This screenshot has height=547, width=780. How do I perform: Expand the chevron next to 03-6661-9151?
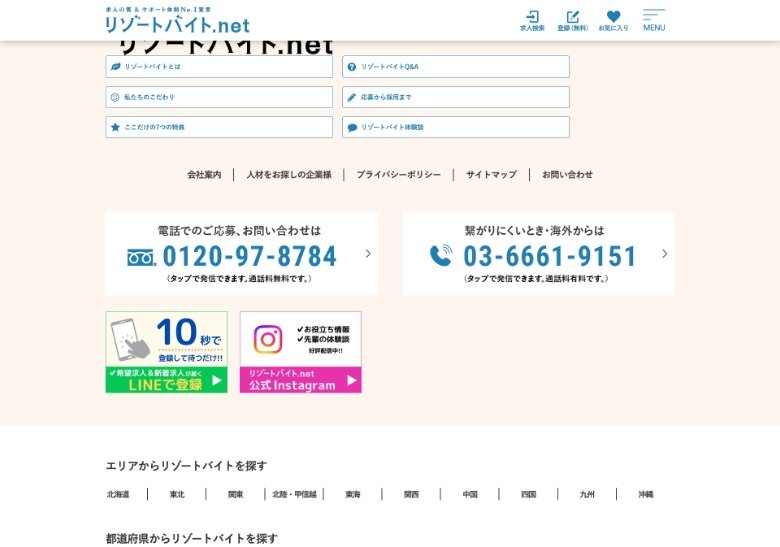(665, 254)
